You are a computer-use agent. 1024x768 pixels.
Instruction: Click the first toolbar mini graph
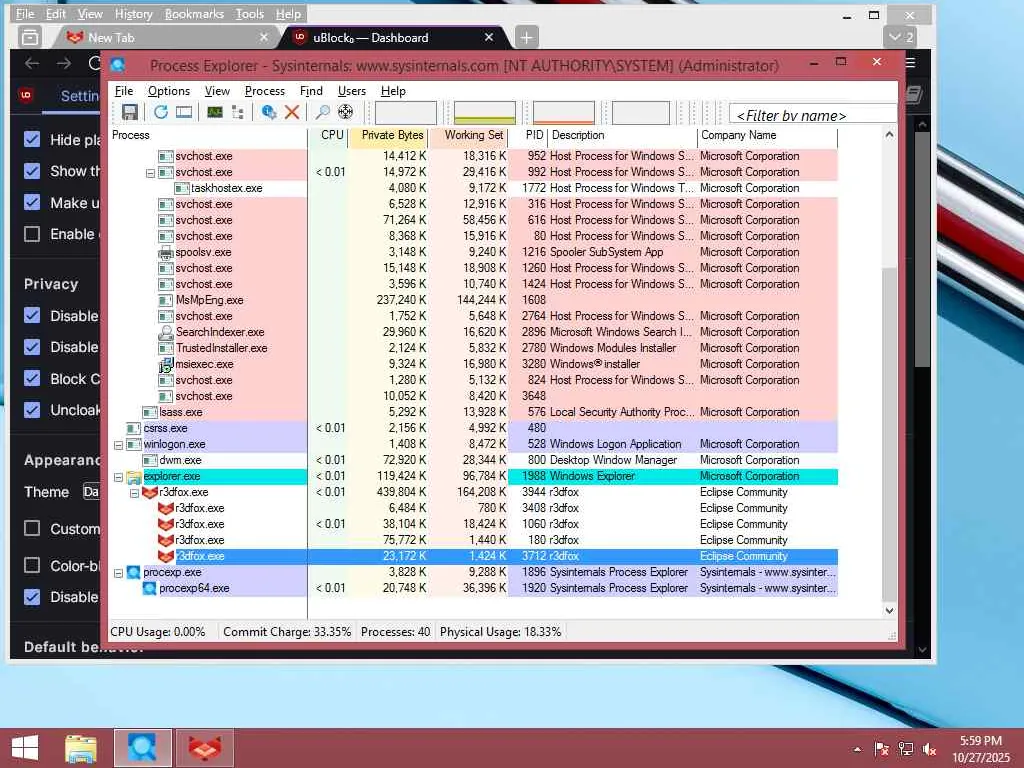point(406,112)
